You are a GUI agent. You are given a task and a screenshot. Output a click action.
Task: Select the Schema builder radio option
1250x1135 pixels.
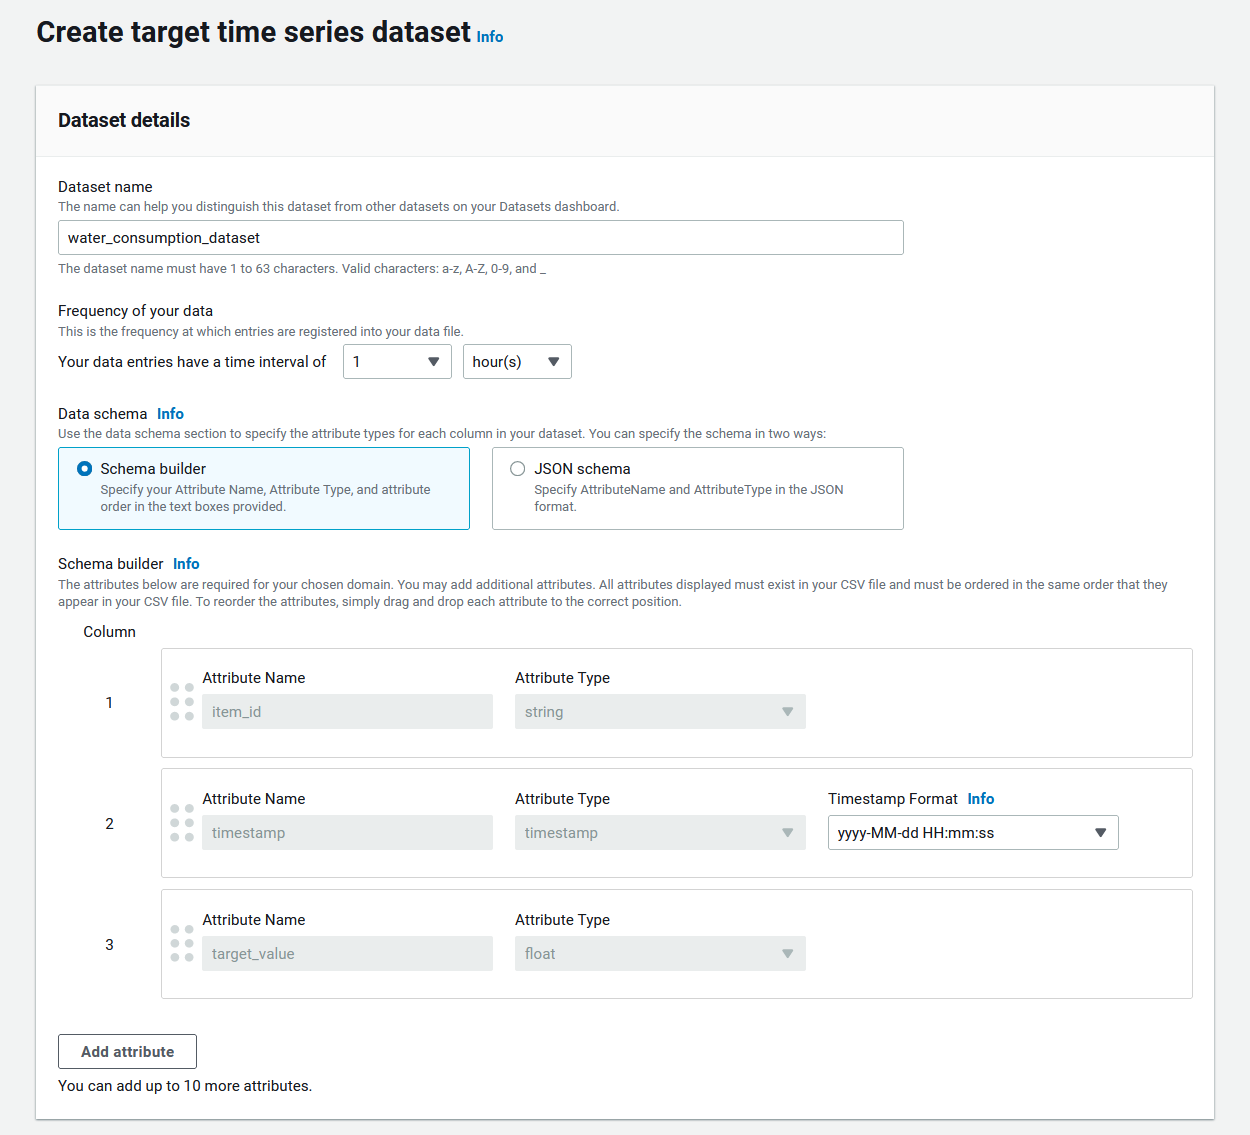coord(85,469)
